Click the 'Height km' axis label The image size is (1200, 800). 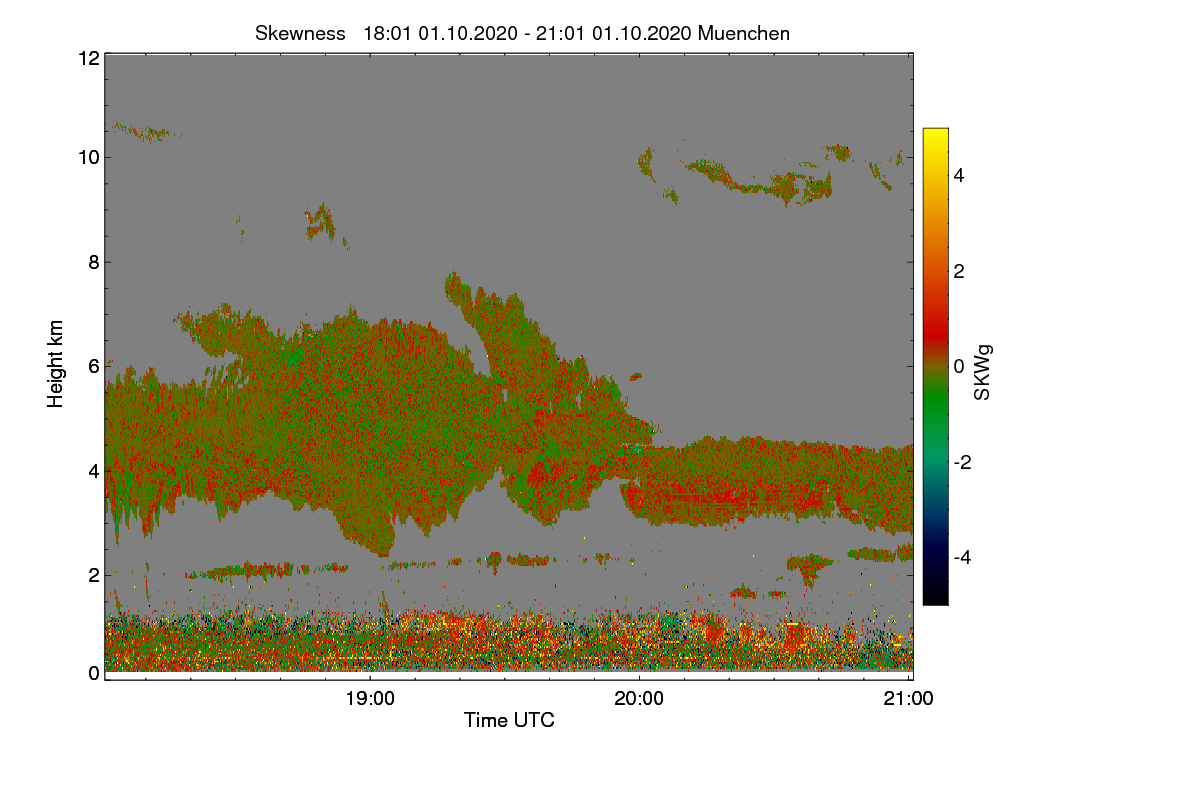[56, 364]
